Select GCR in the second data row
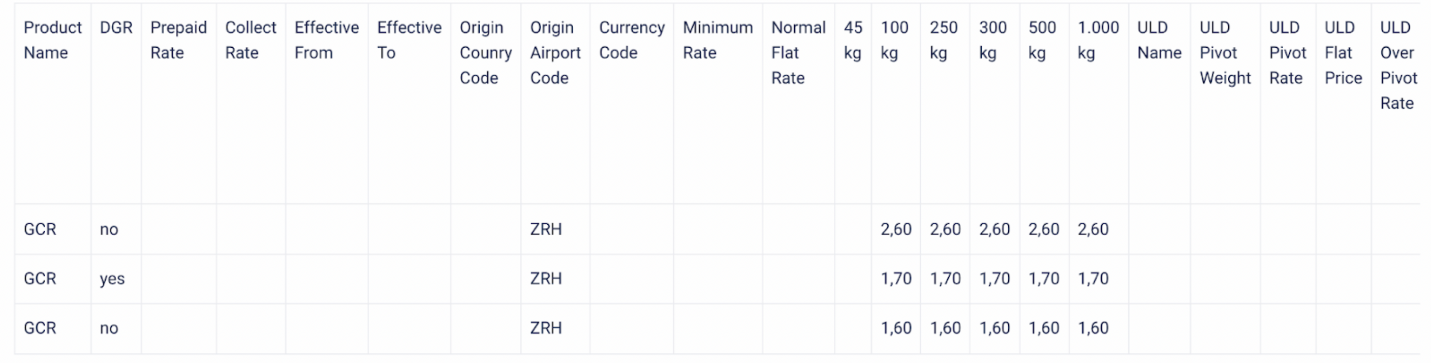 point(40,279)
